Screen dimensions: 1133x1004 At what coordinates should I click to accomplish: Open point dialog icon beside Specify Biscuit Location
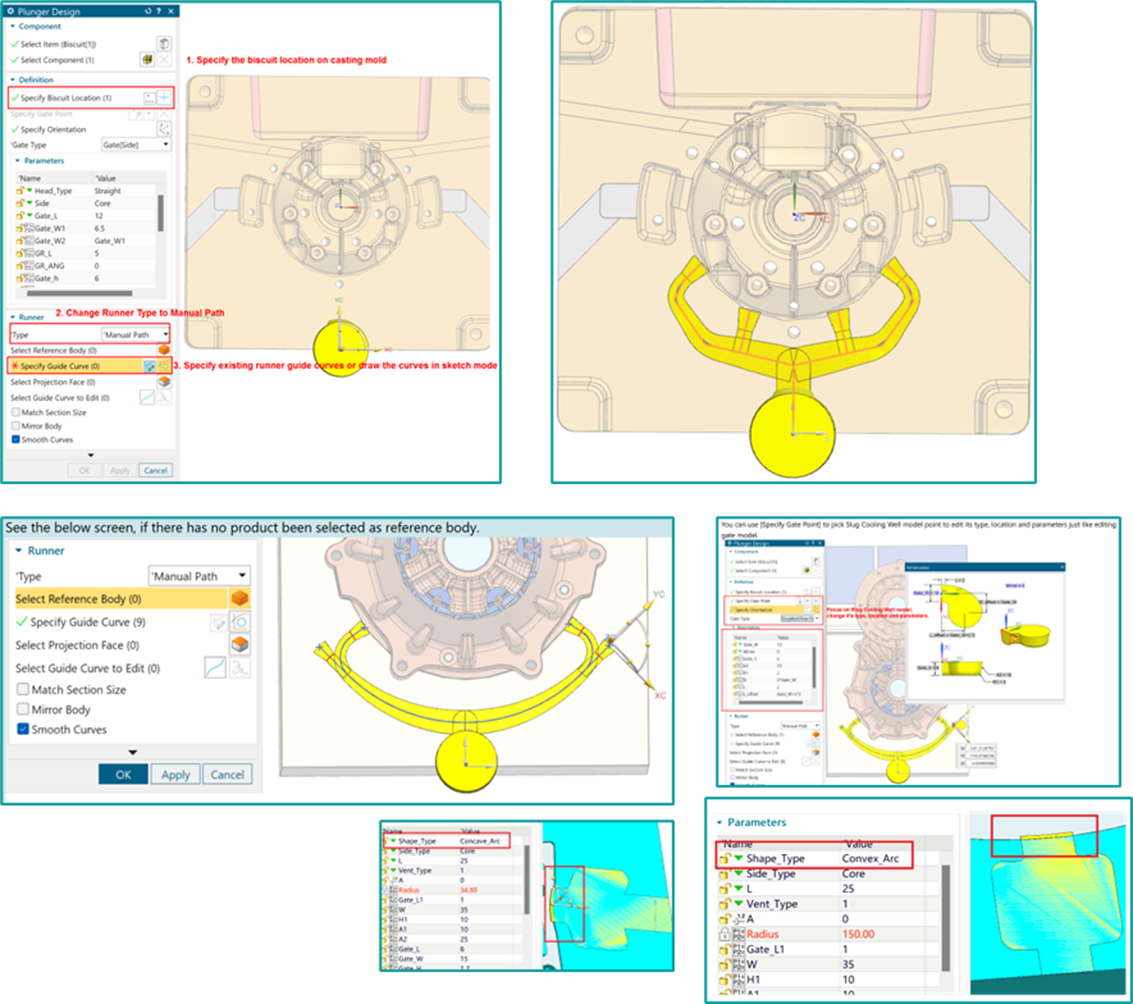pos(148,98)
